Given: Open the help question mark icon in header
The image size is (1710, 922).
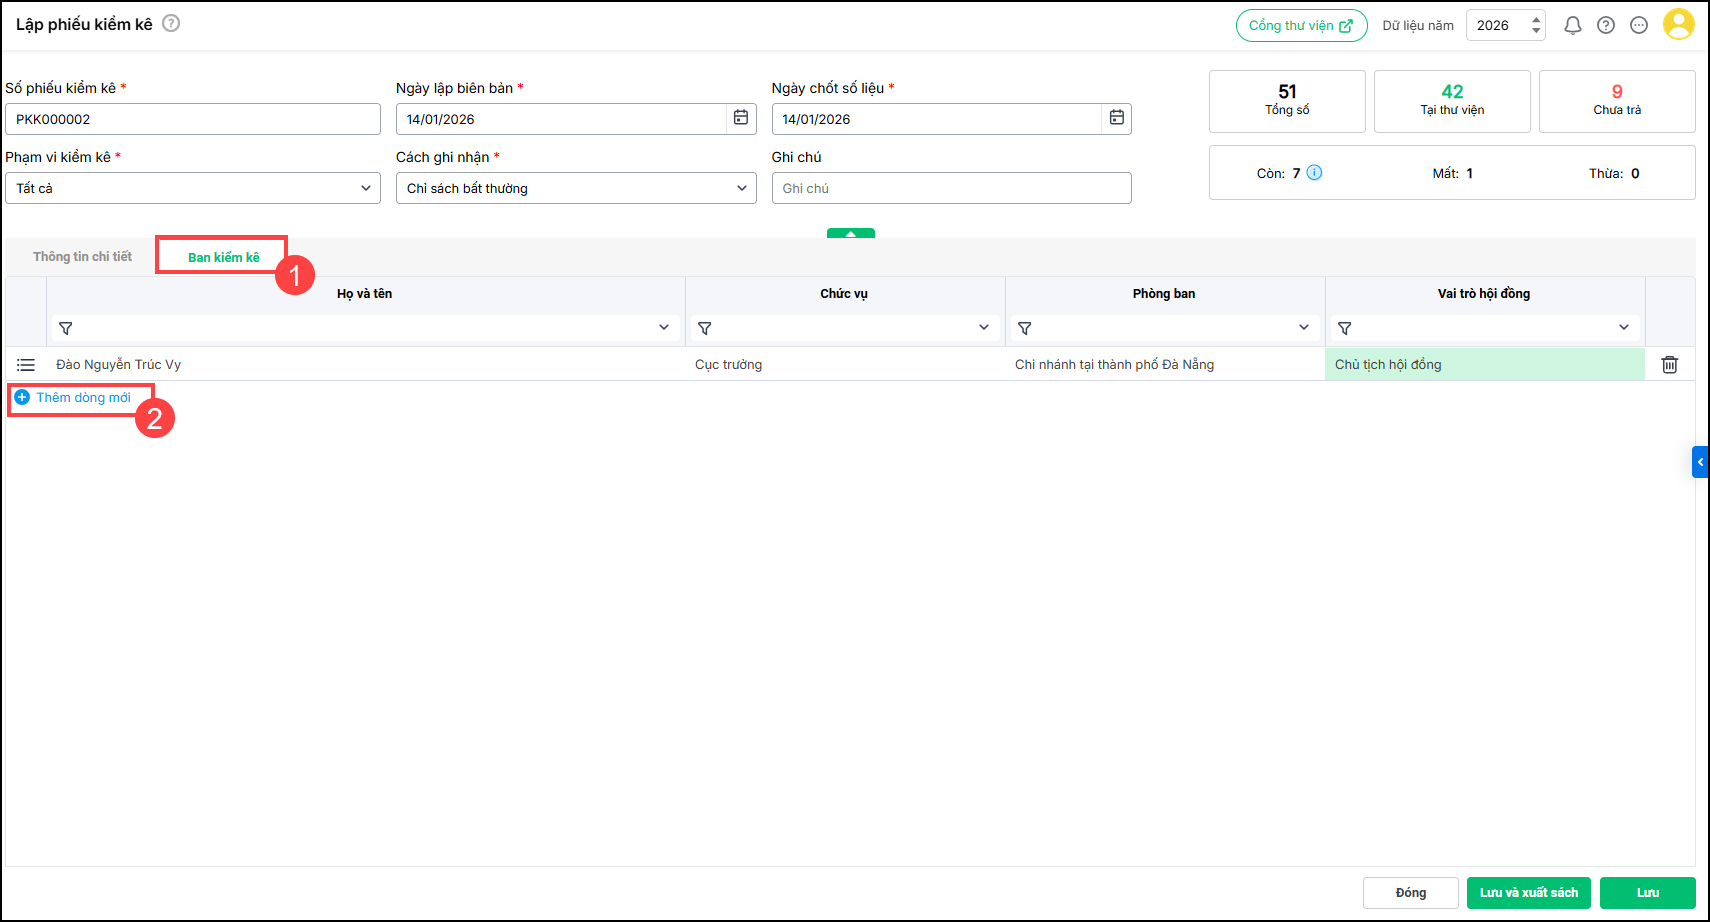Looking at the screenshot, I should (x=1606, y=26).
